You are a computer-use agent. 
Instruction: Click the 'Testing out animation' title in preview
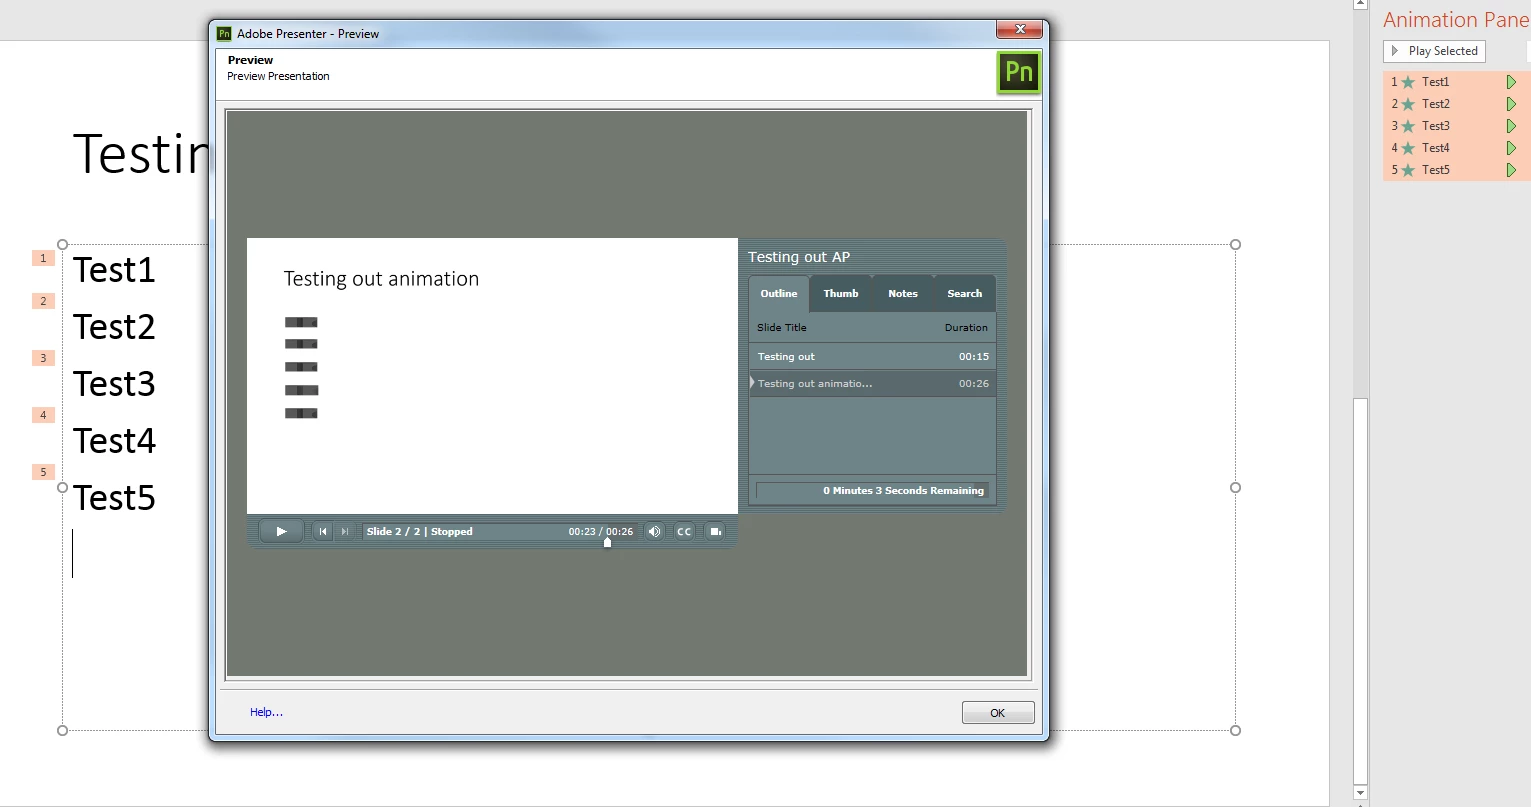click(x=381, y=279)
